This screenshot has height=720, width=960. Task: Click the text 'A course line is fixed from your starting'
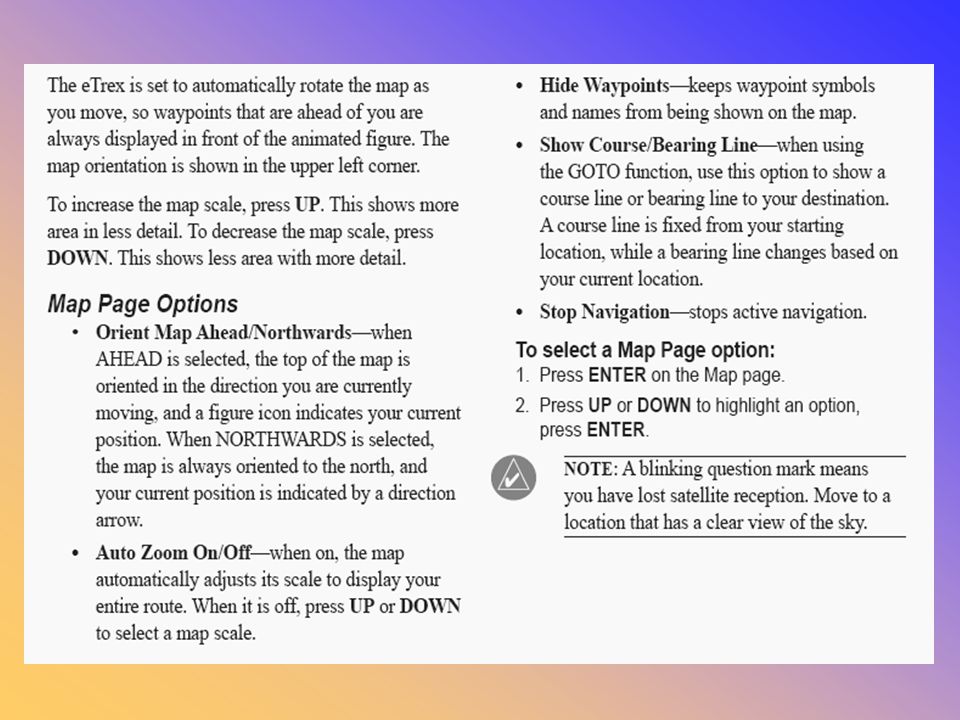691,225
